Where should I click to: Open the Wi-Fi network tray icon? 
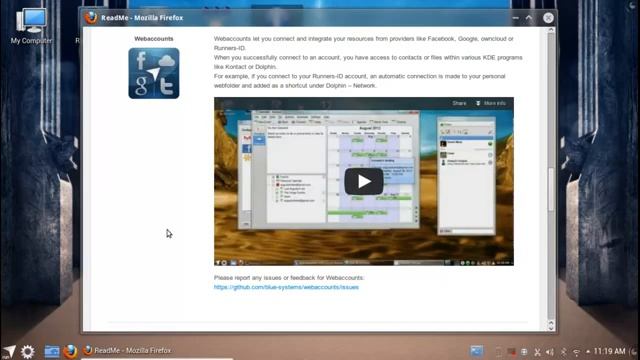click(x=576, y=352)
